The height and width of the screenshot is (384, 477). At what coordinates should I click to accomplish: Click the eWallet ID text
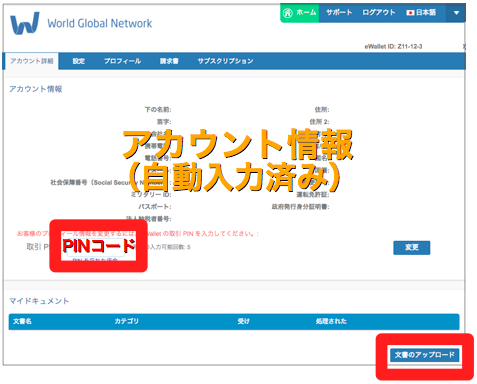coord(393,46)
